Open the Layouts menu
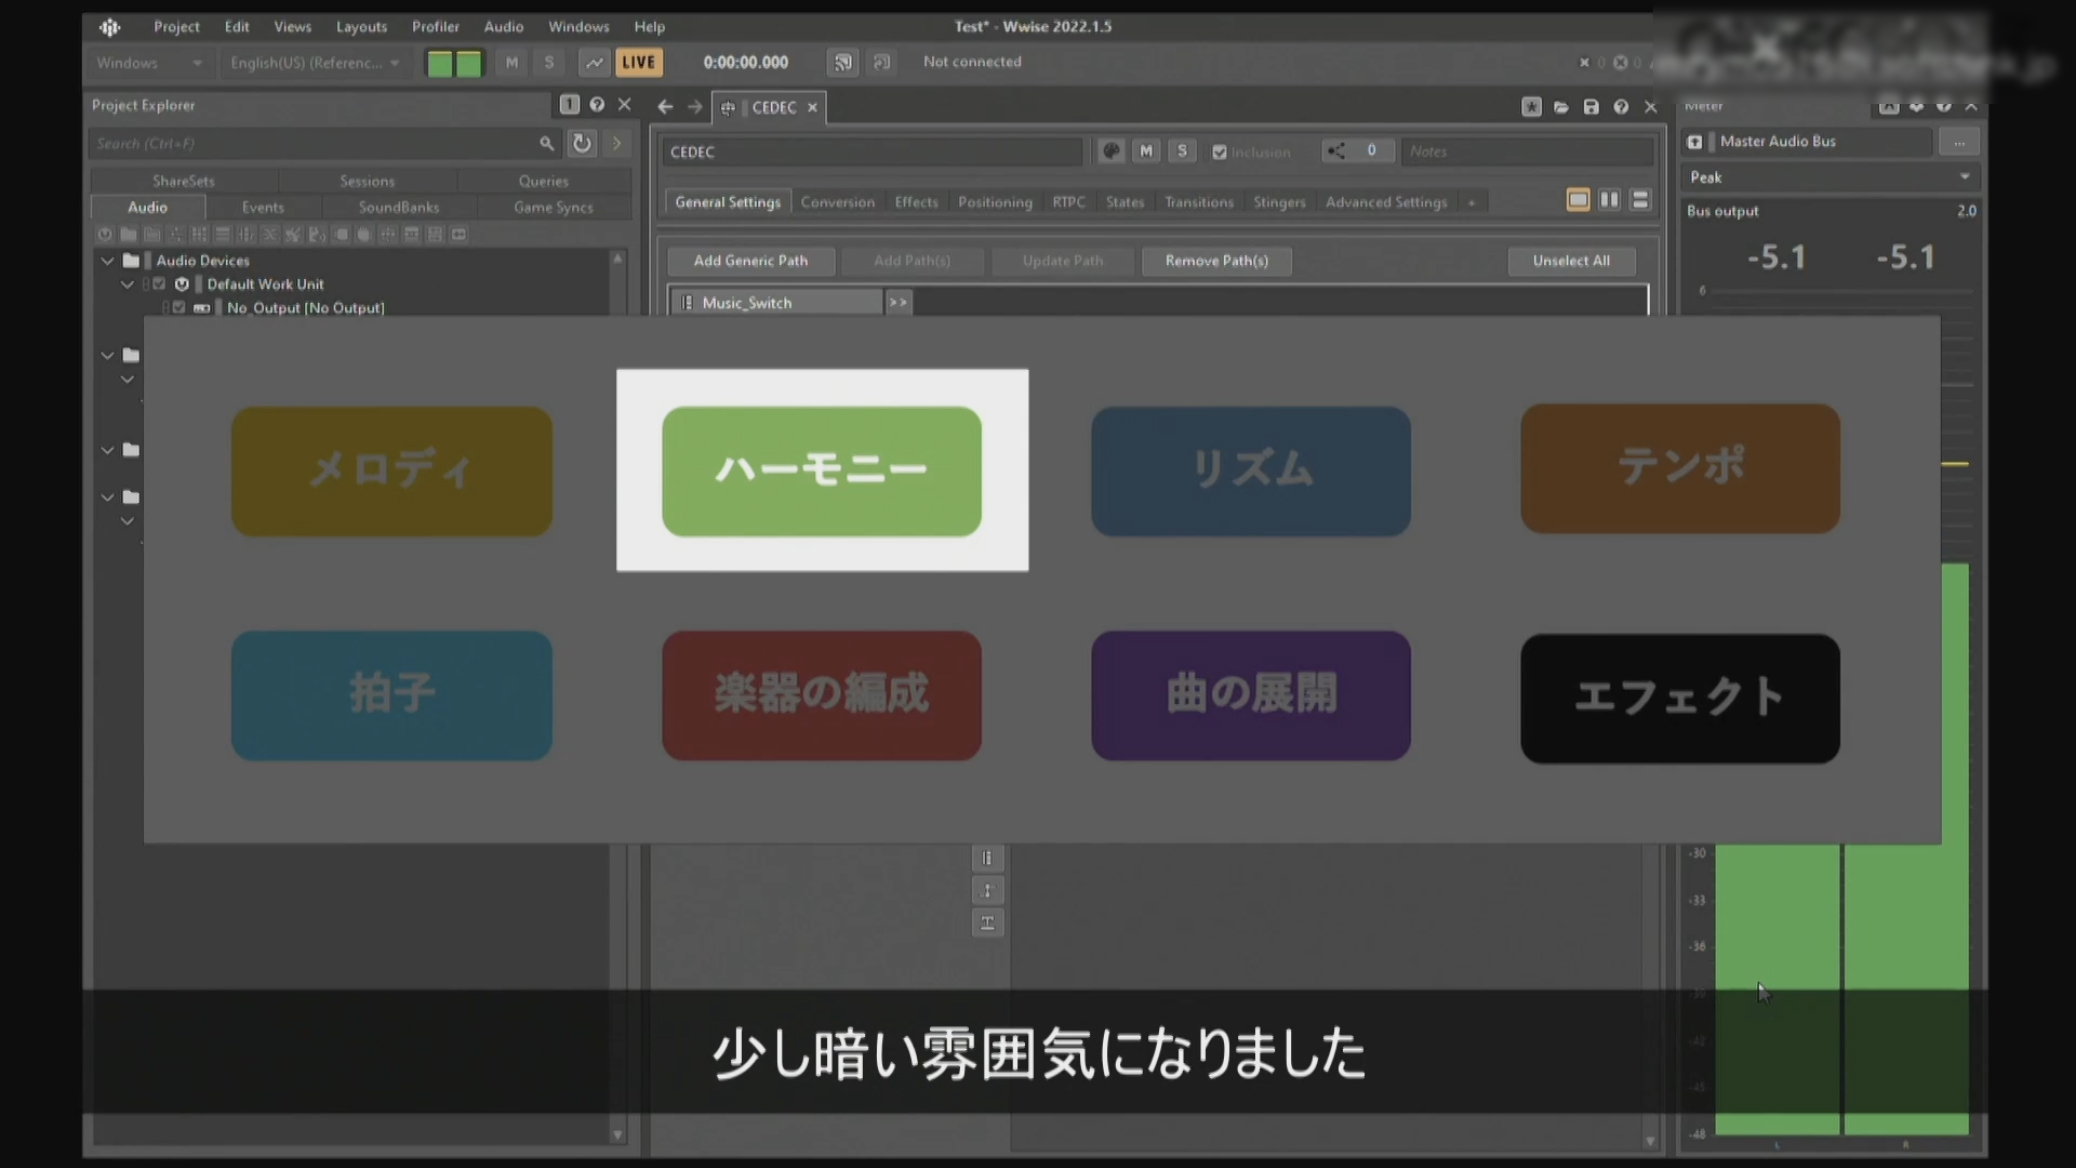This screenshot has height=1168, width=2076. pos(361,27)
